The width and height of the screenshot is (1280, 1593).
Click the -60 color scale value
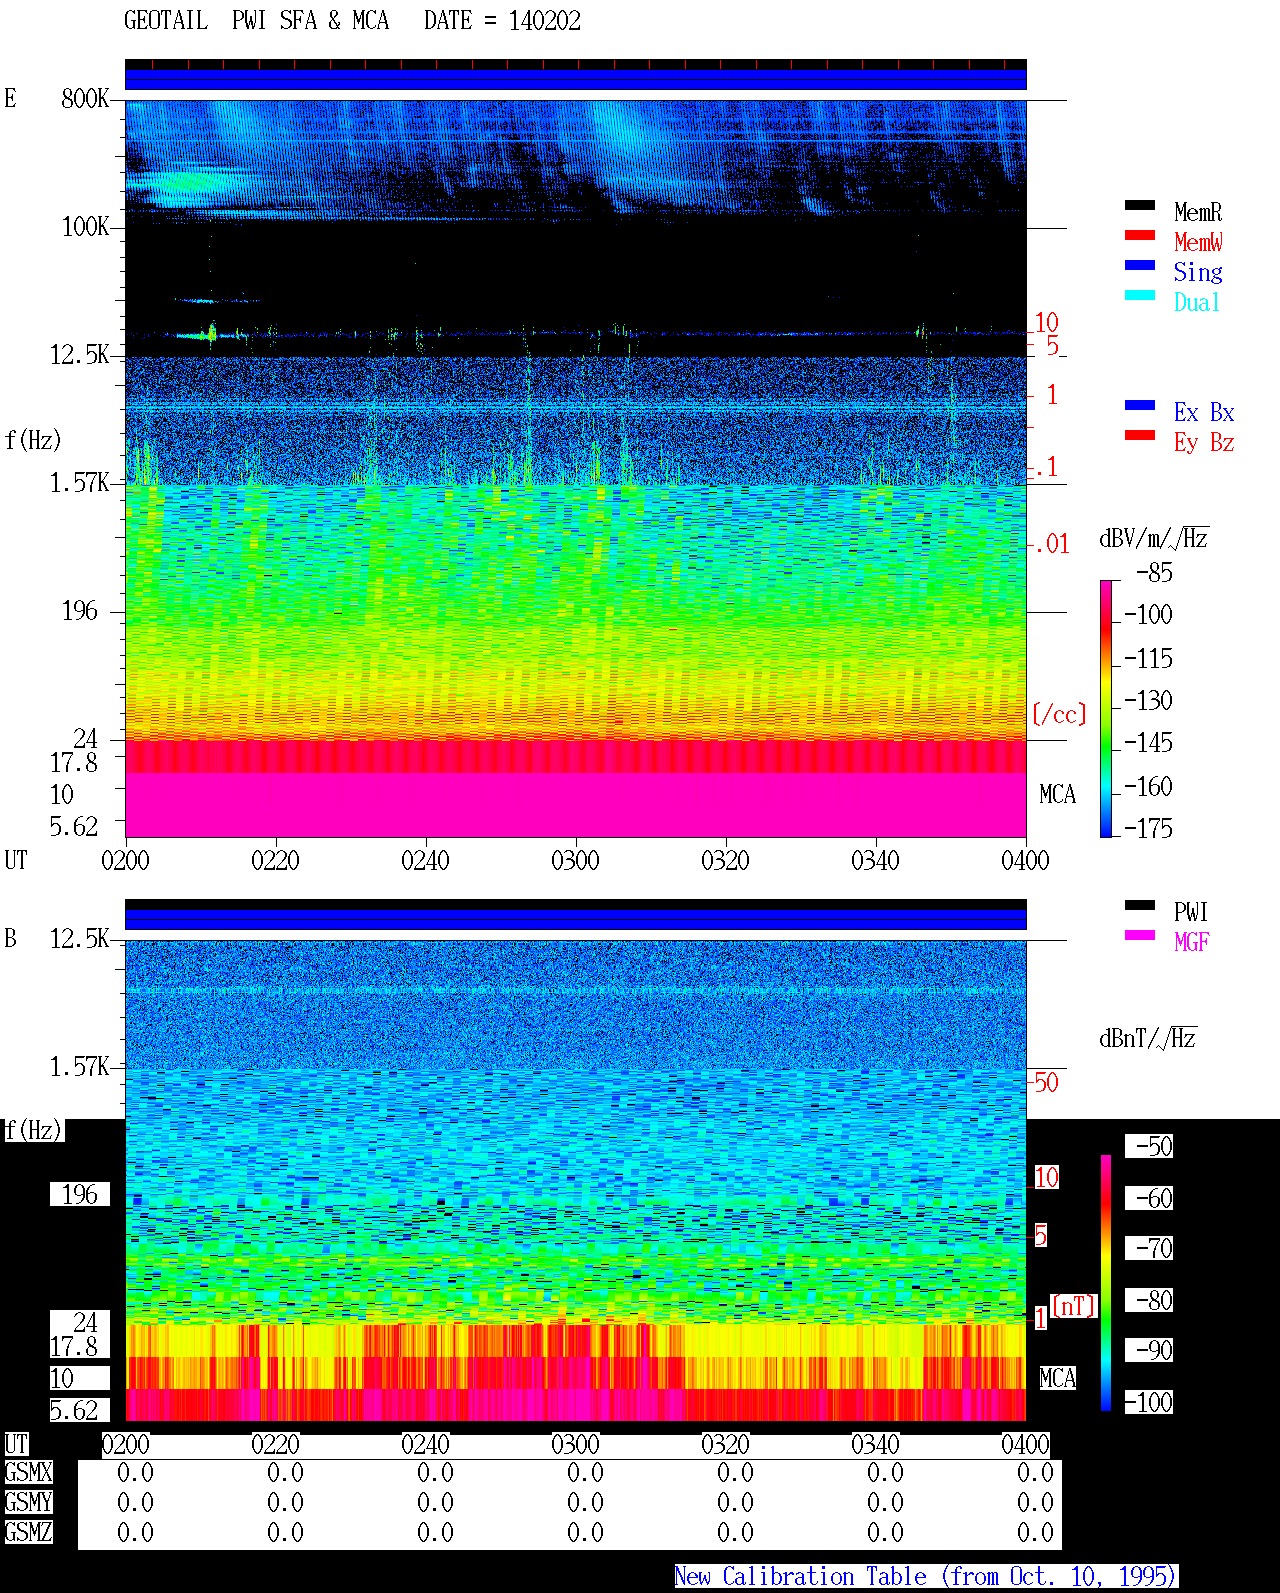1150,1198
